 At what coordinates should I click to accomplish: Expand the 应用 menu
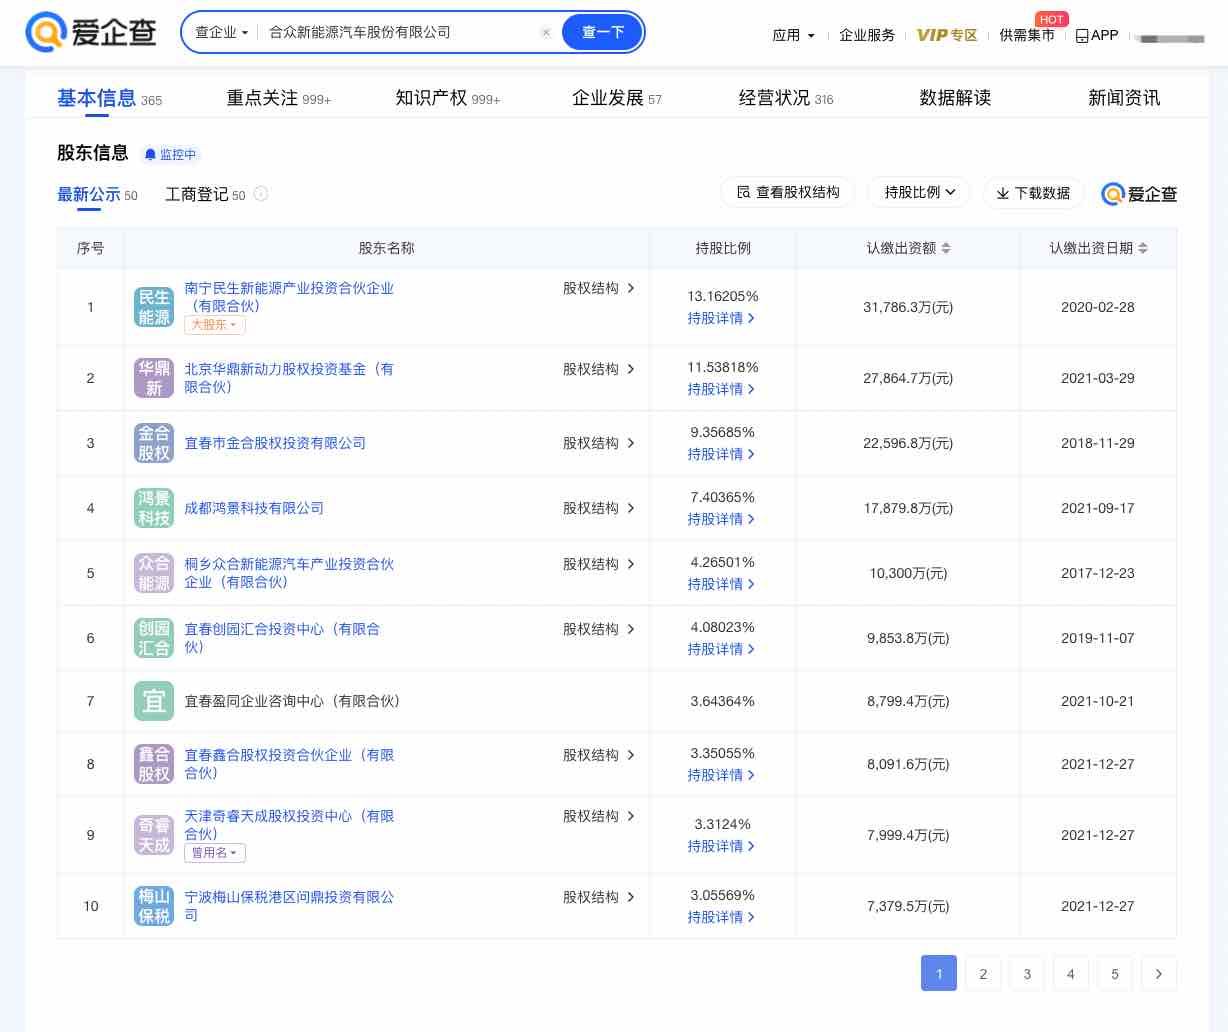point(793,35)
